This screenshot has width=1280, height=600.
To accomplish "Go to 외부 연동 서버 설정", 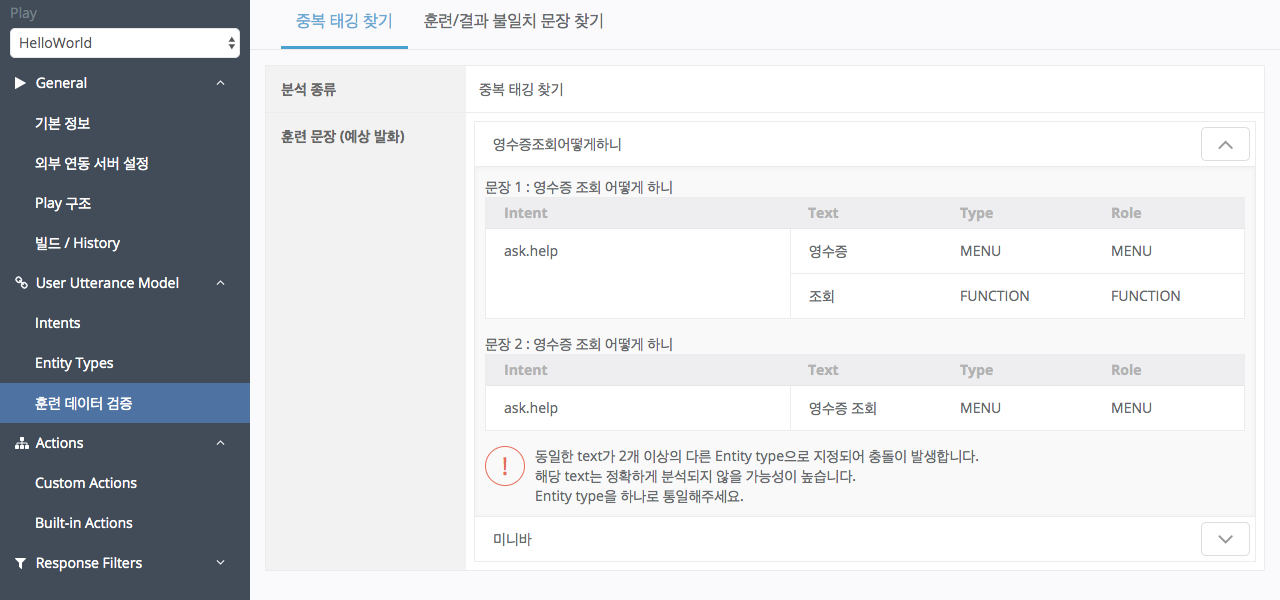I will pyautogui.click(x=92, y=163).
